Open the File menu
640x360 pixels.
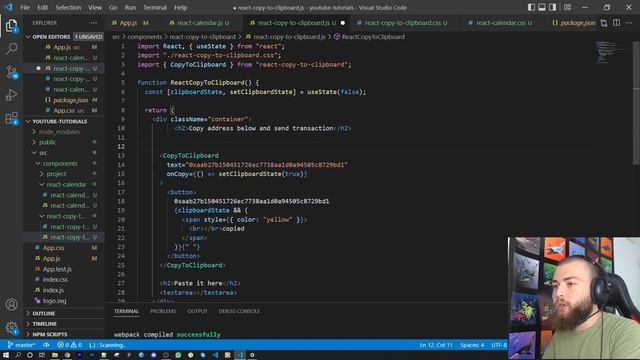pos(25,7)
